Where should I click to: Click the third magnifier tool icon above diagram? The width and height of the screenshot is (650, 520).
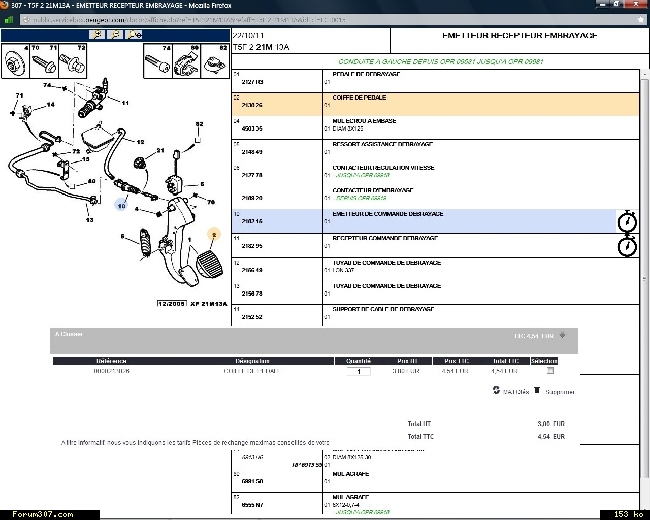pyautogui.click(x=135, y=34)
